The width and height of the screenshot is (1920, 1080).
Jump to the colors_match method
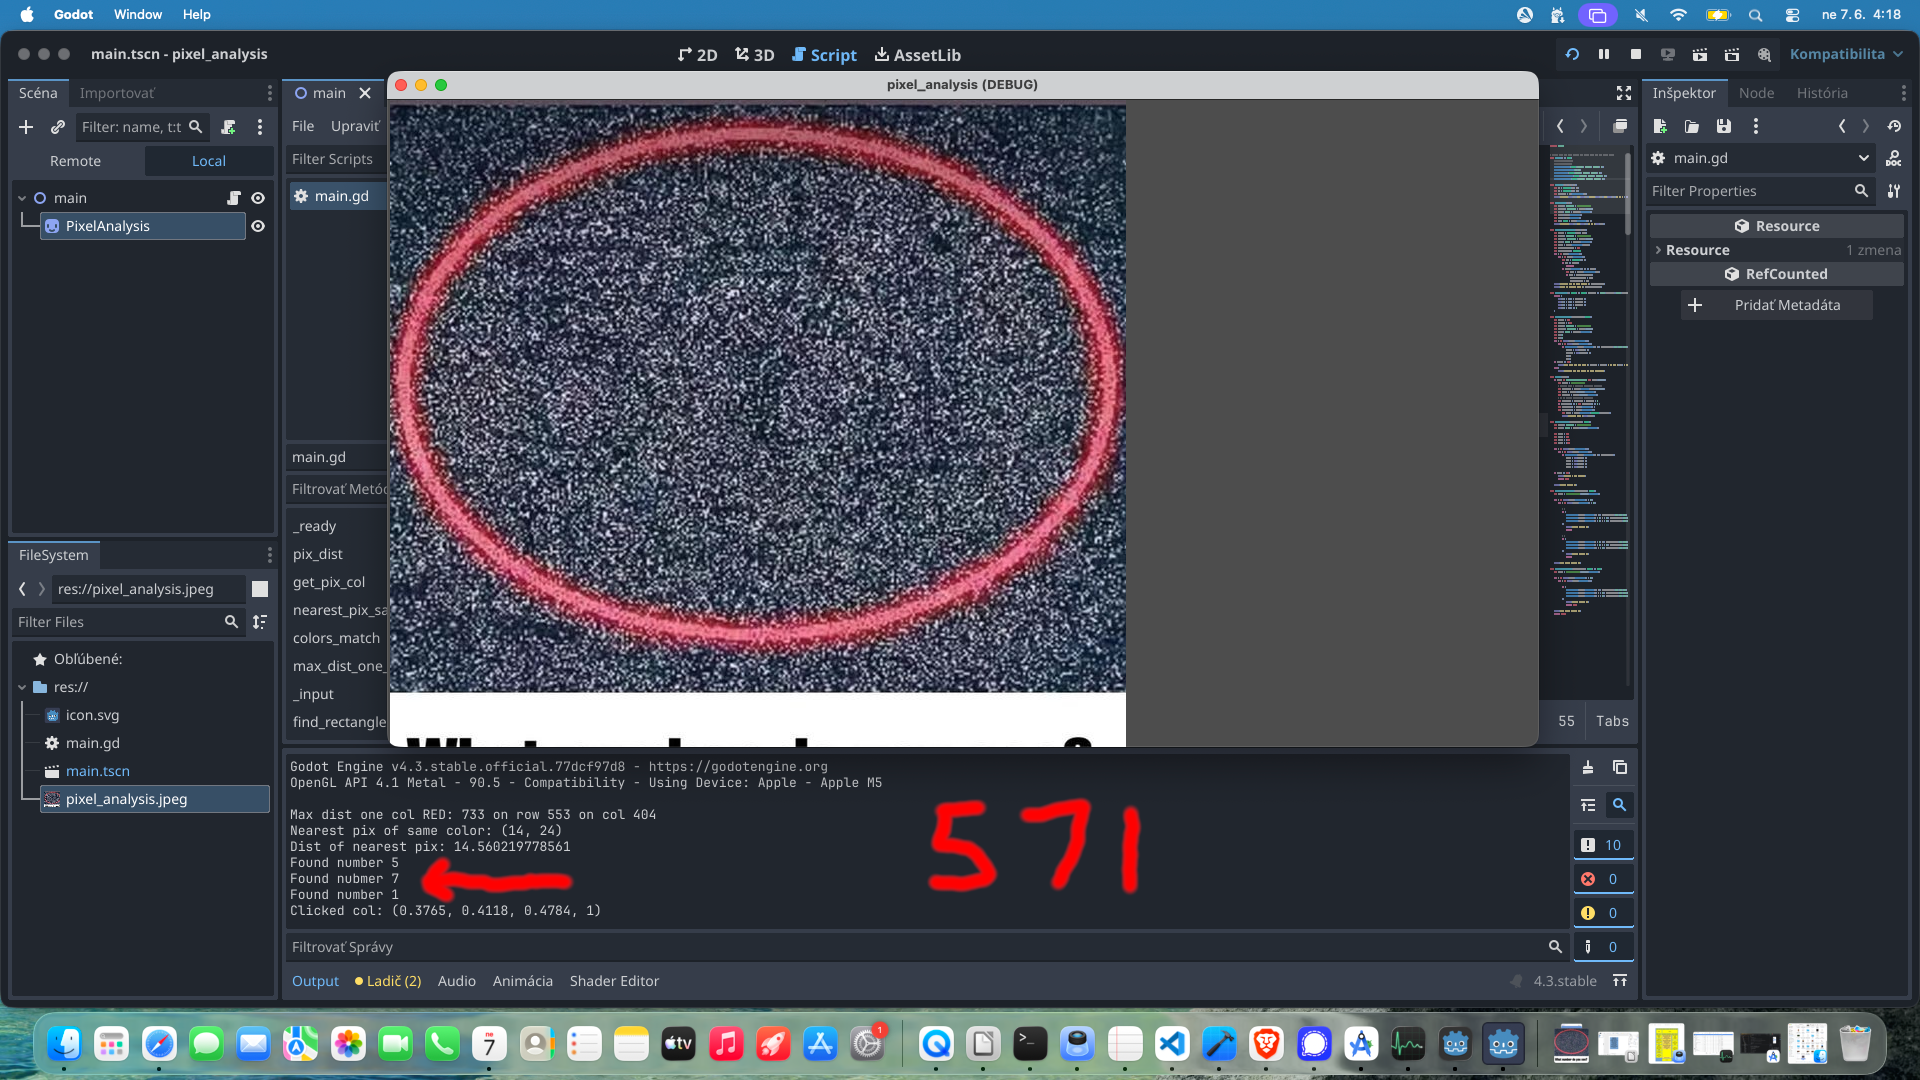point(337,638)
